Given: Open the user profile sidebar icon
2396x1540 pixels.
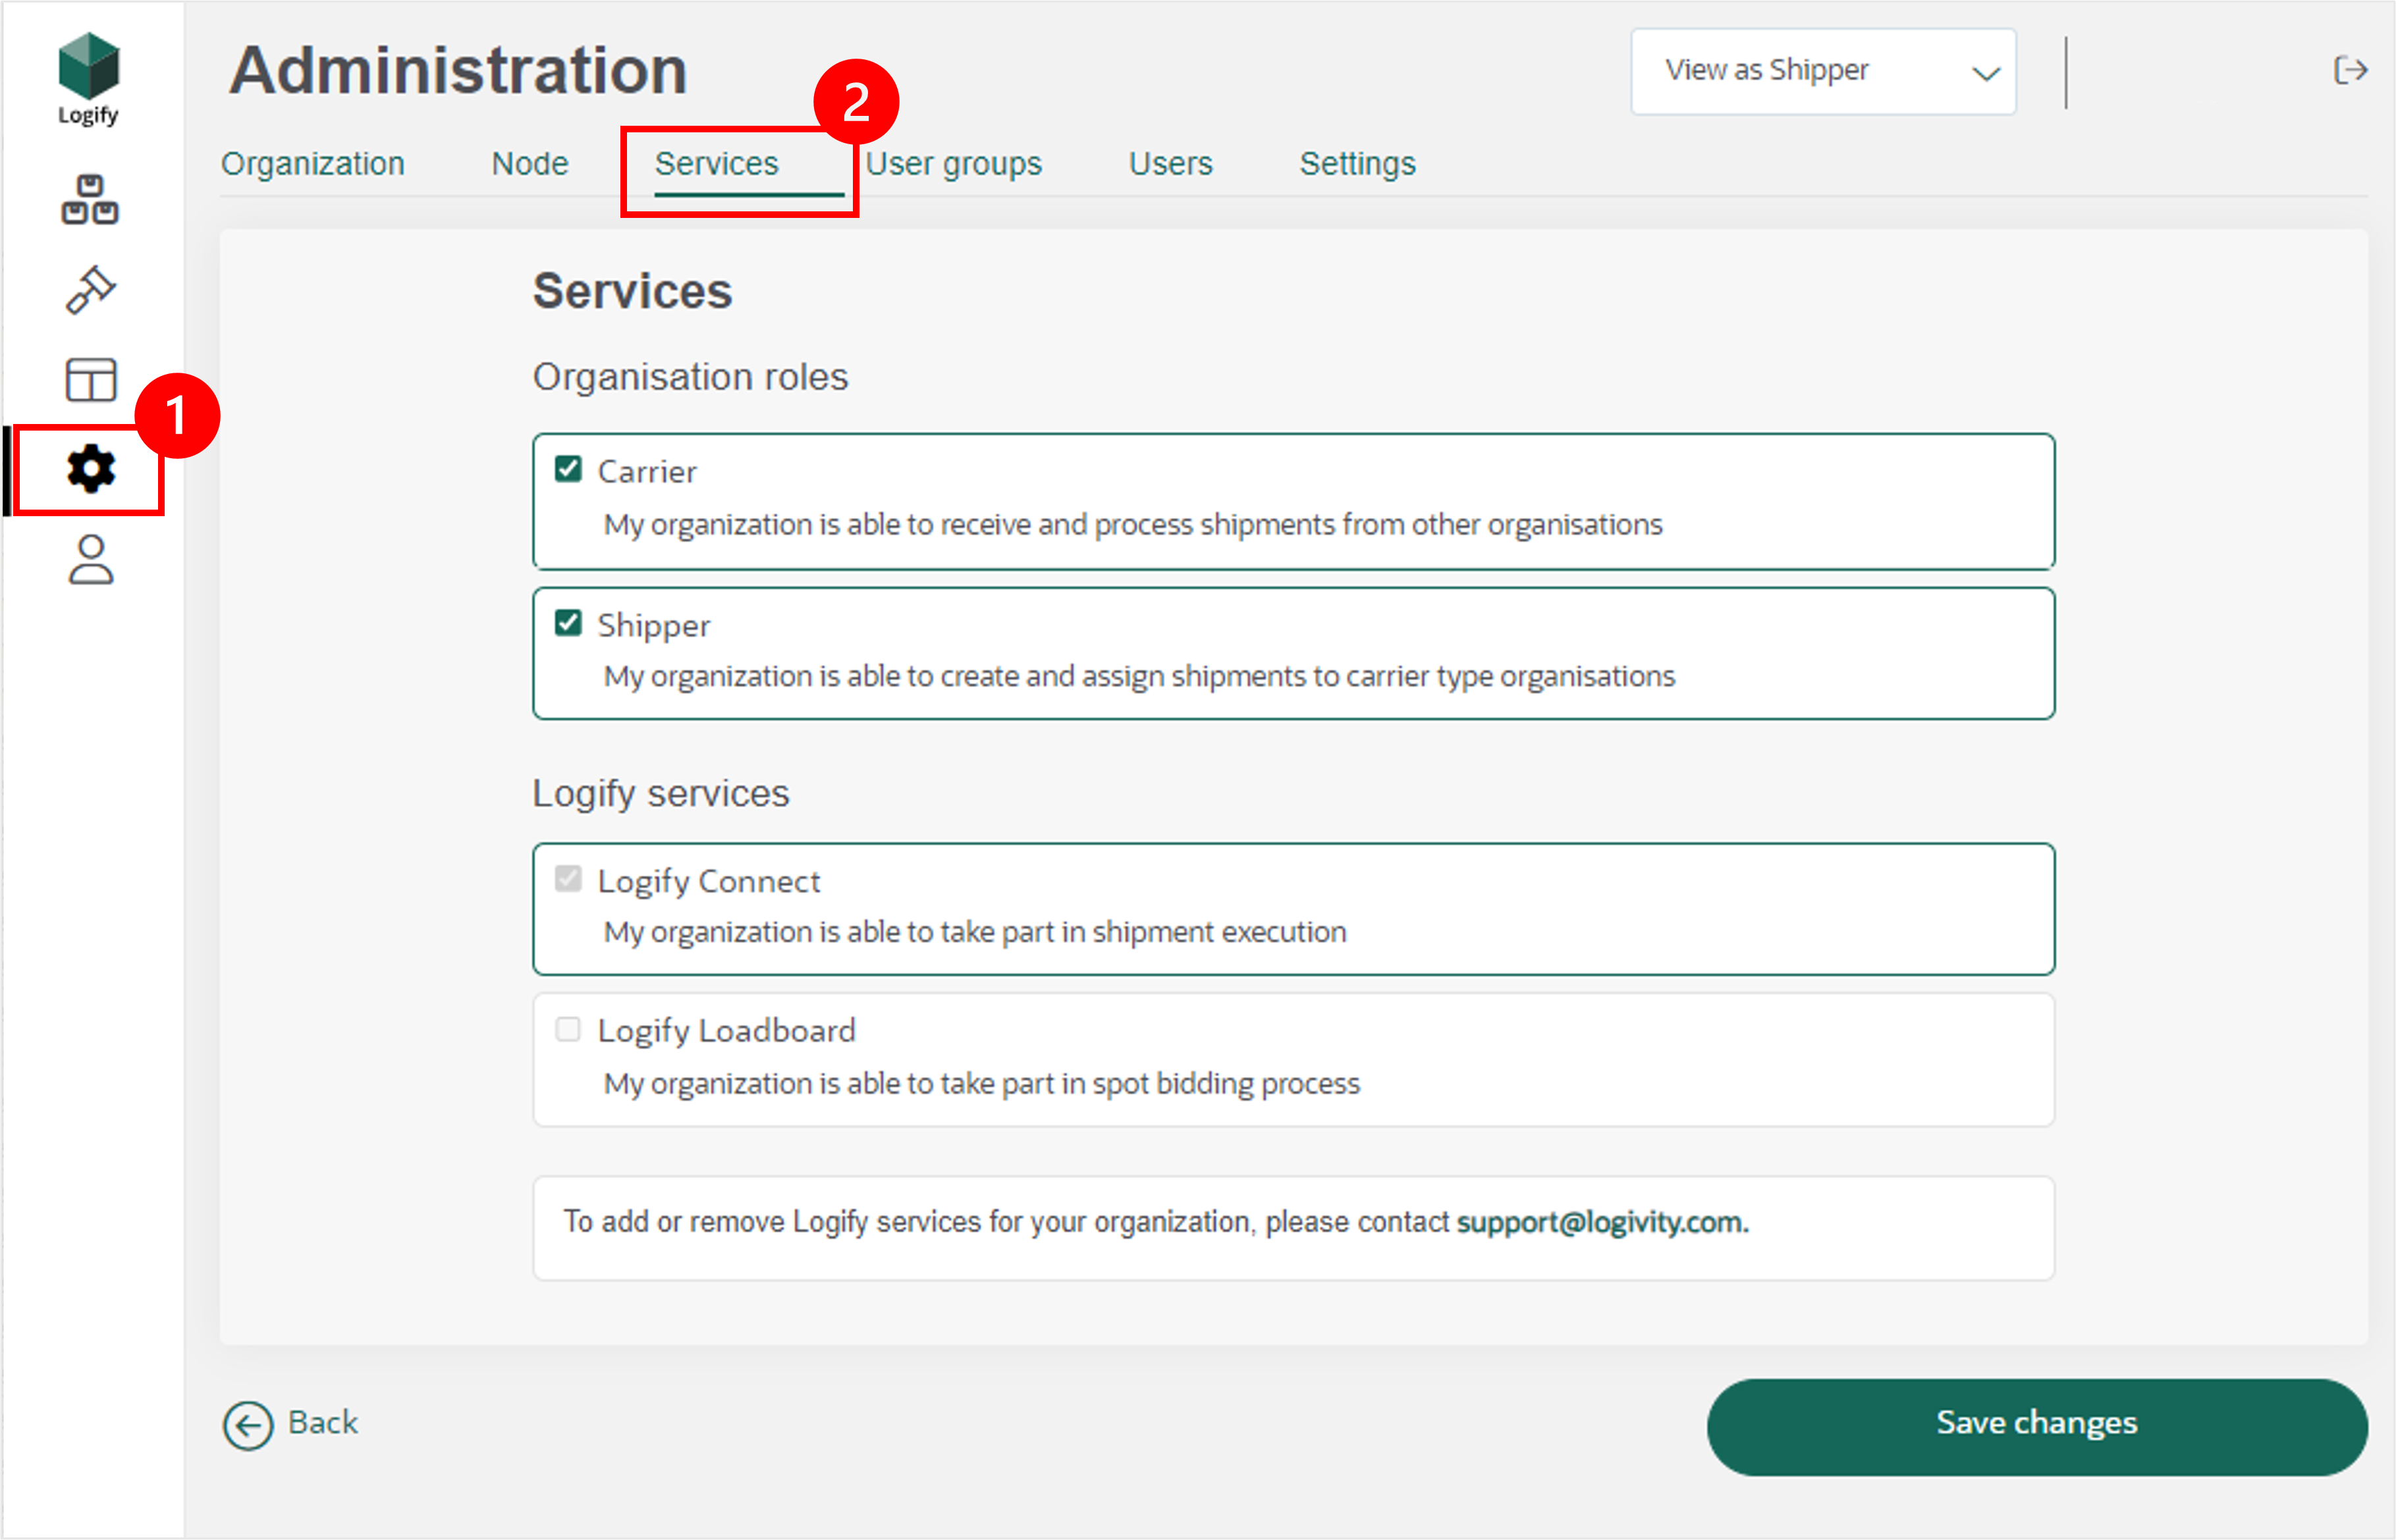Looking at the screenshot, I should click(90, 560).
